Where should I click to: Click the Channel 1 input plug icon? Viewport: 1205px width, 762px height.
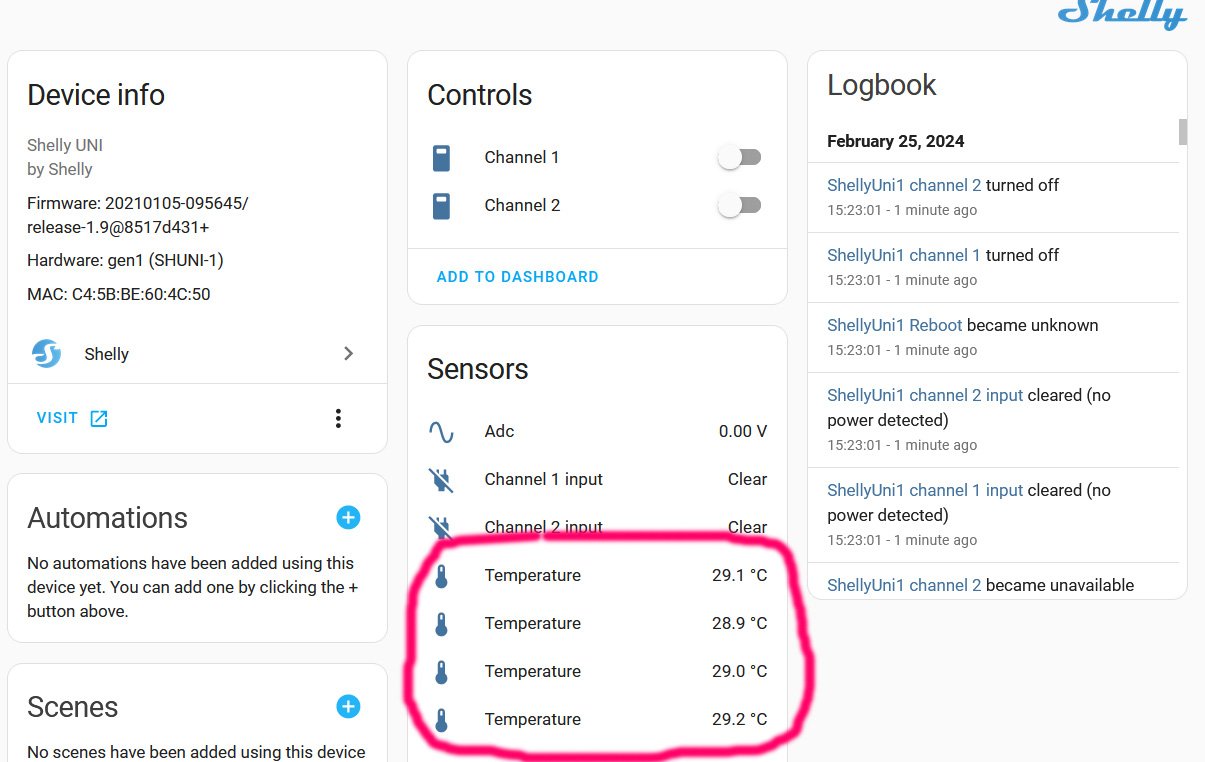point(441,480)
